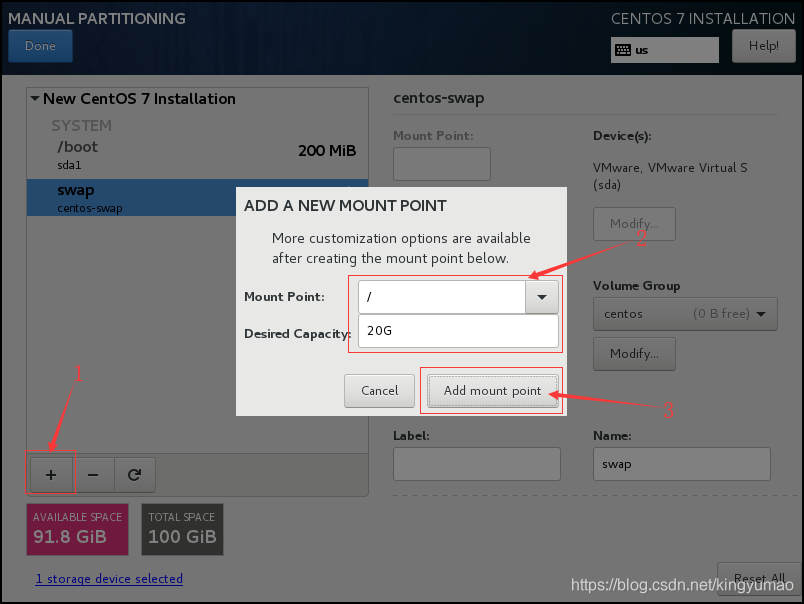
Task: Click the TOTAL SPACE 100 GiB box
Action: 183,530
